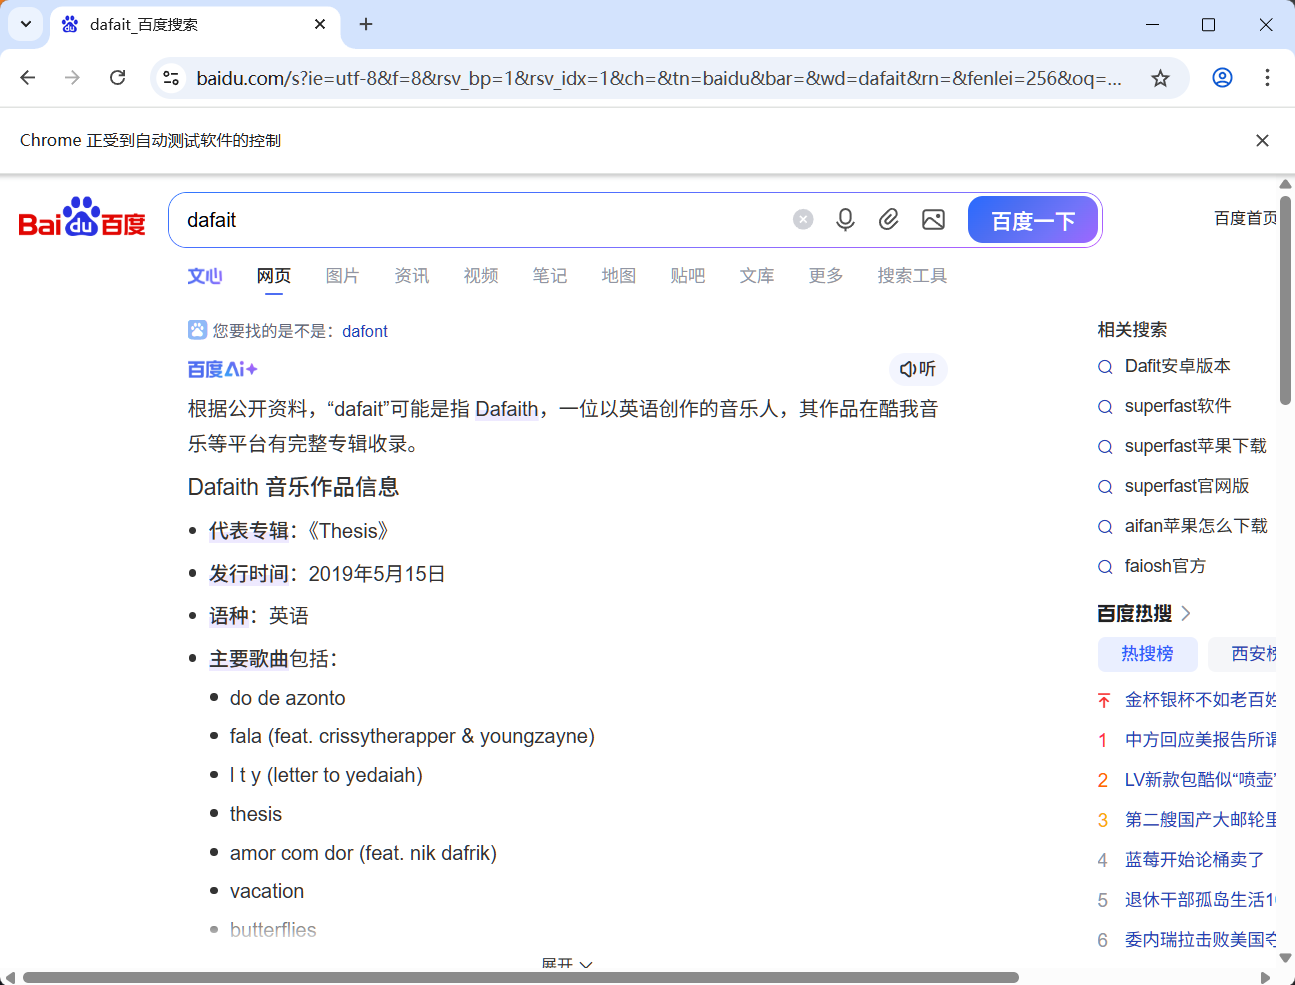Image resolution: width=1295 pixels, height=985 pixels.
Task: Open hot topic 第二艘国产大邮轮
Action: point(1201,820)
